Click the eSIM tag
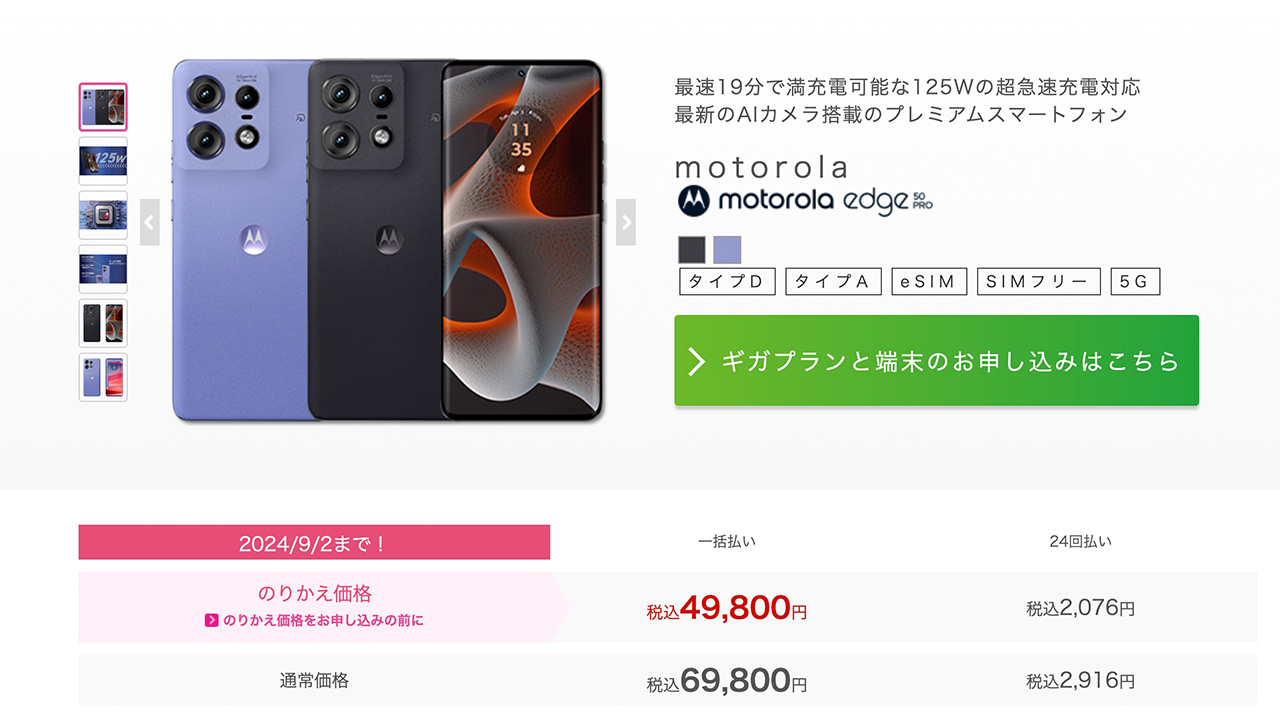Screen dimensions: 1280x720 (x=928, y=282)
